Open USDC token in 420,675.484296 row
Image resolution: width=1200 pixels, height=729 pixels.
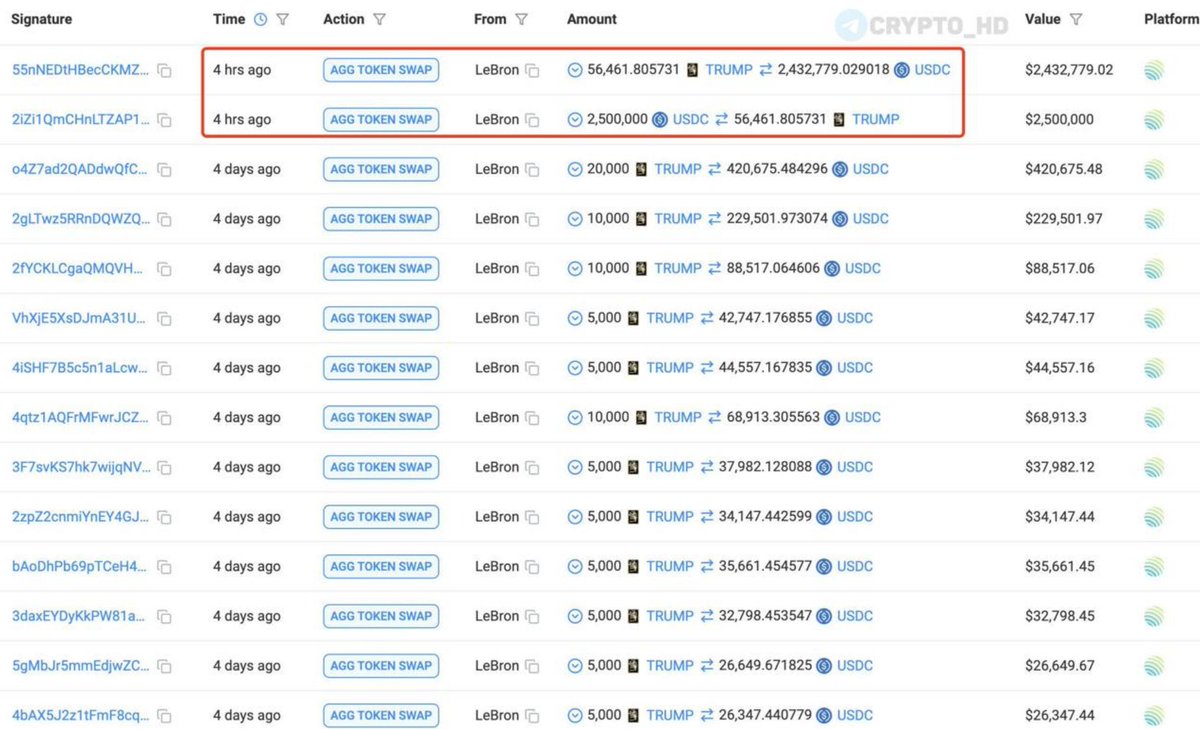pos(870,169)
